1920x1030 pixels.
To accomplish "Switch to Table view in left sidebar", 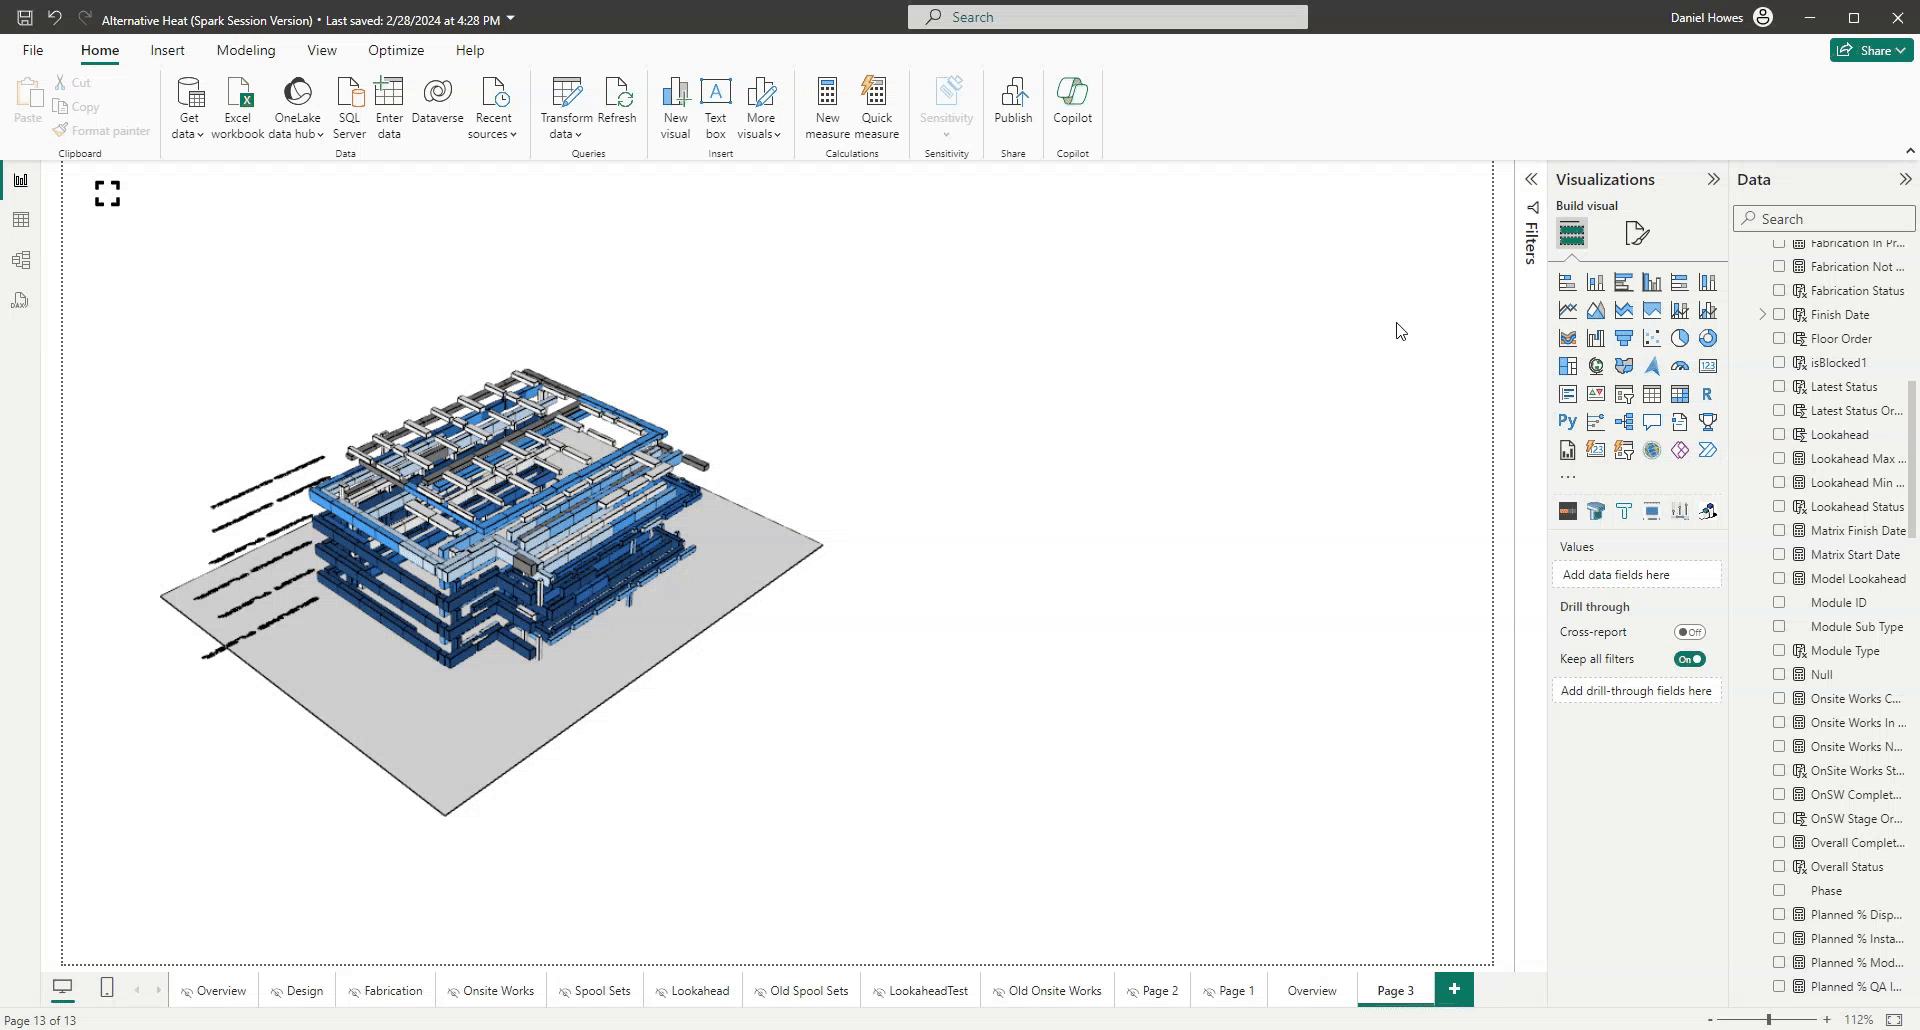I will [21, 220].
